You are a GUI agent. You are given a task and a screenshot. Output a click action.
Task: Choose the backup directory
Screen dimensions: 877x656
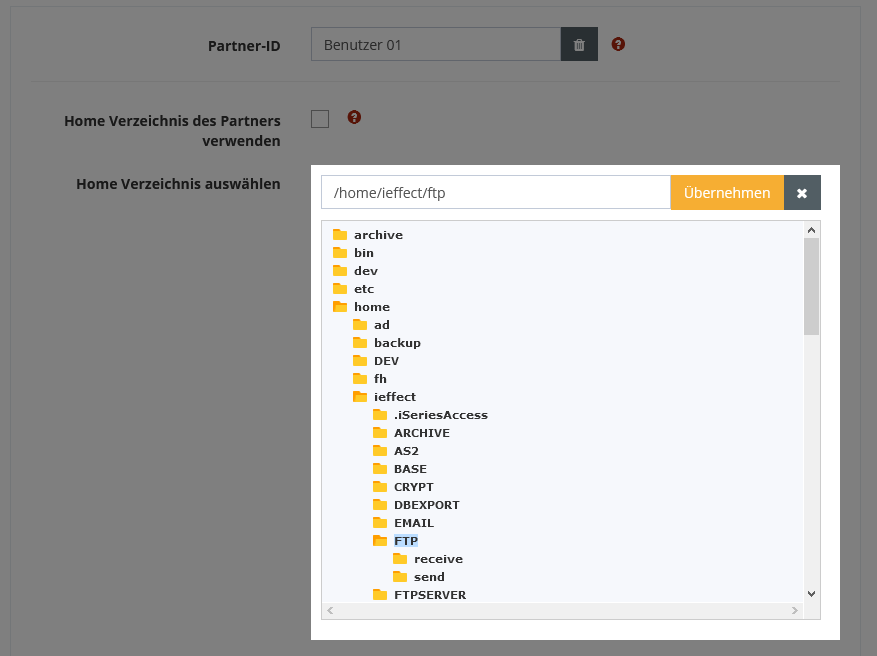click(x=397, y=343)
